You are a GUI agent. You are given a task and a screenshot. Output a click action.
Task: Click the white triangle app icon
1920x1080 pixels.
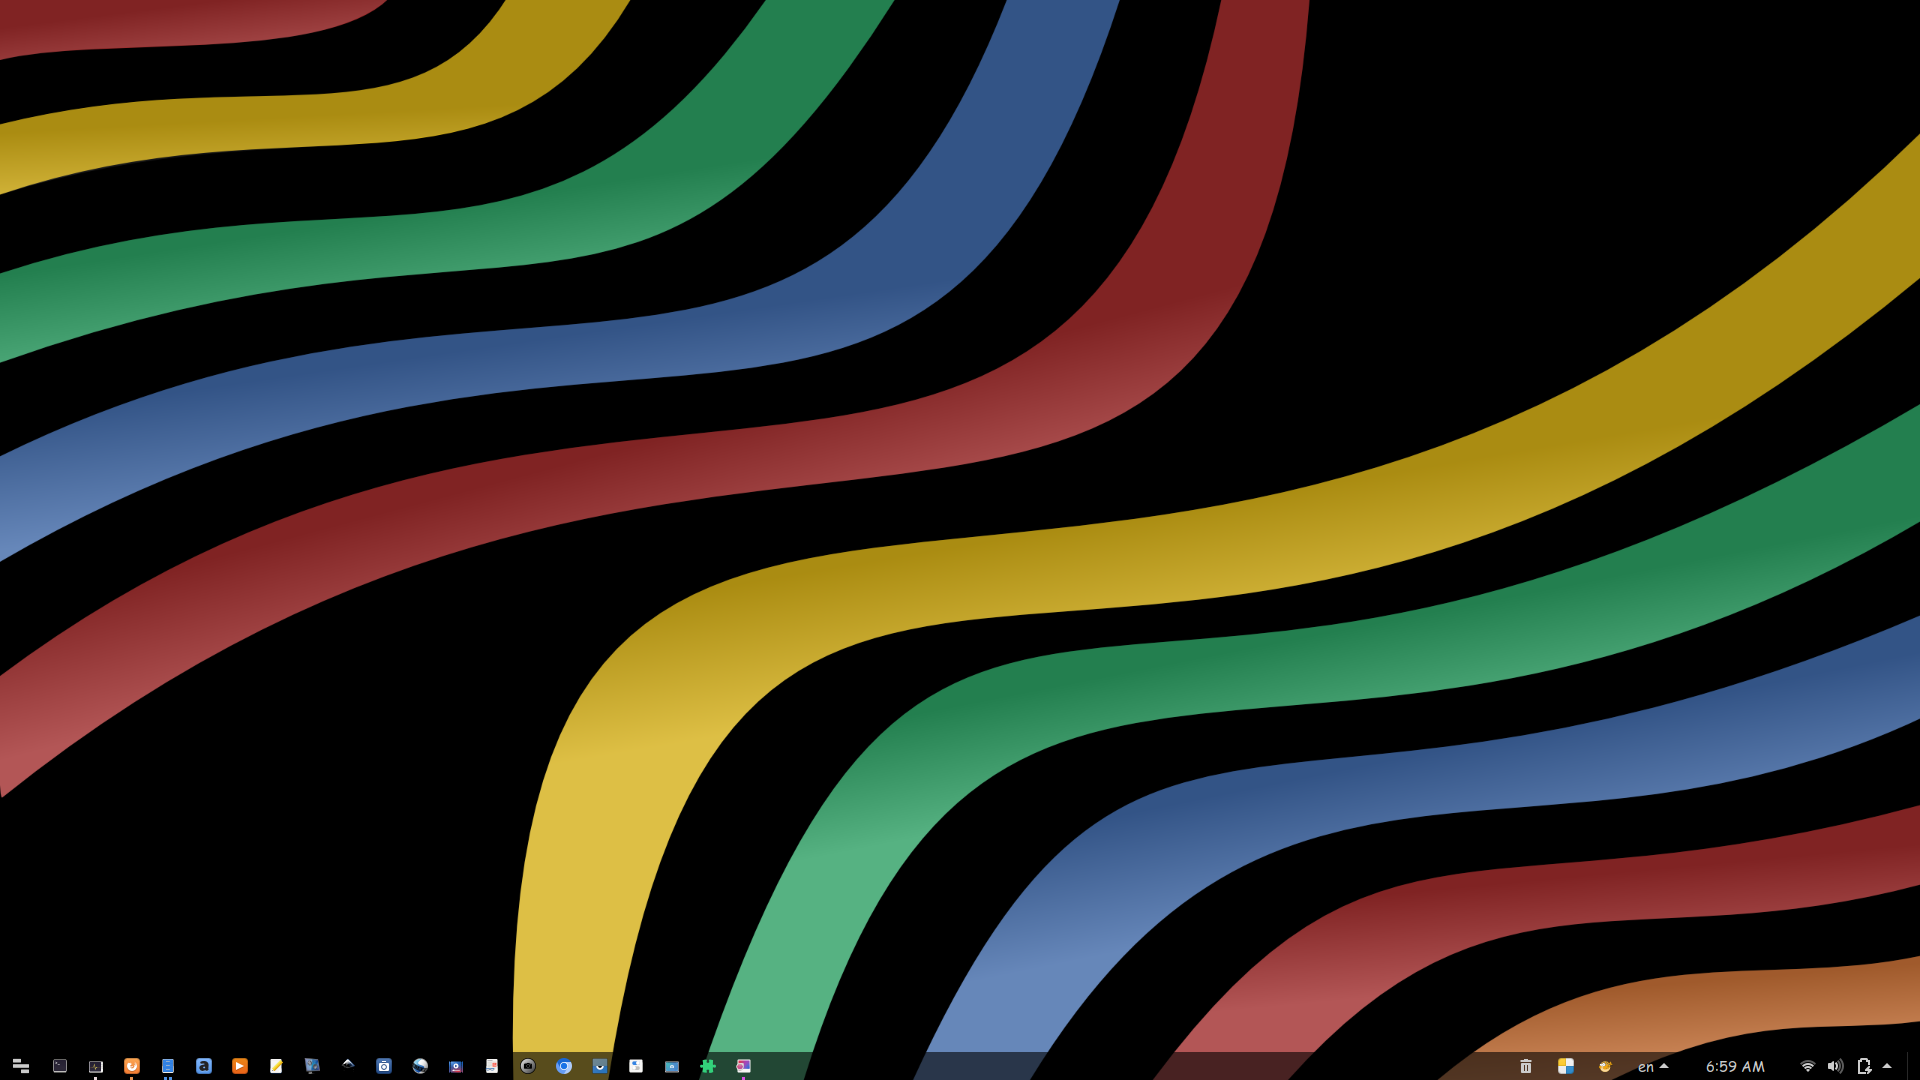(348, 1064)
